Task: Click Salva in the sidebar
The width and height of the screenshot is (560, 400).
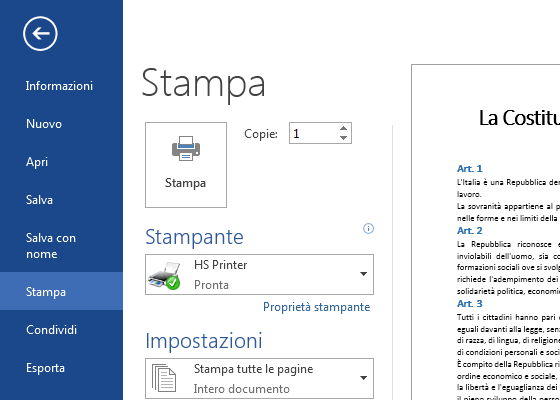Action: [x=39, y=200]
